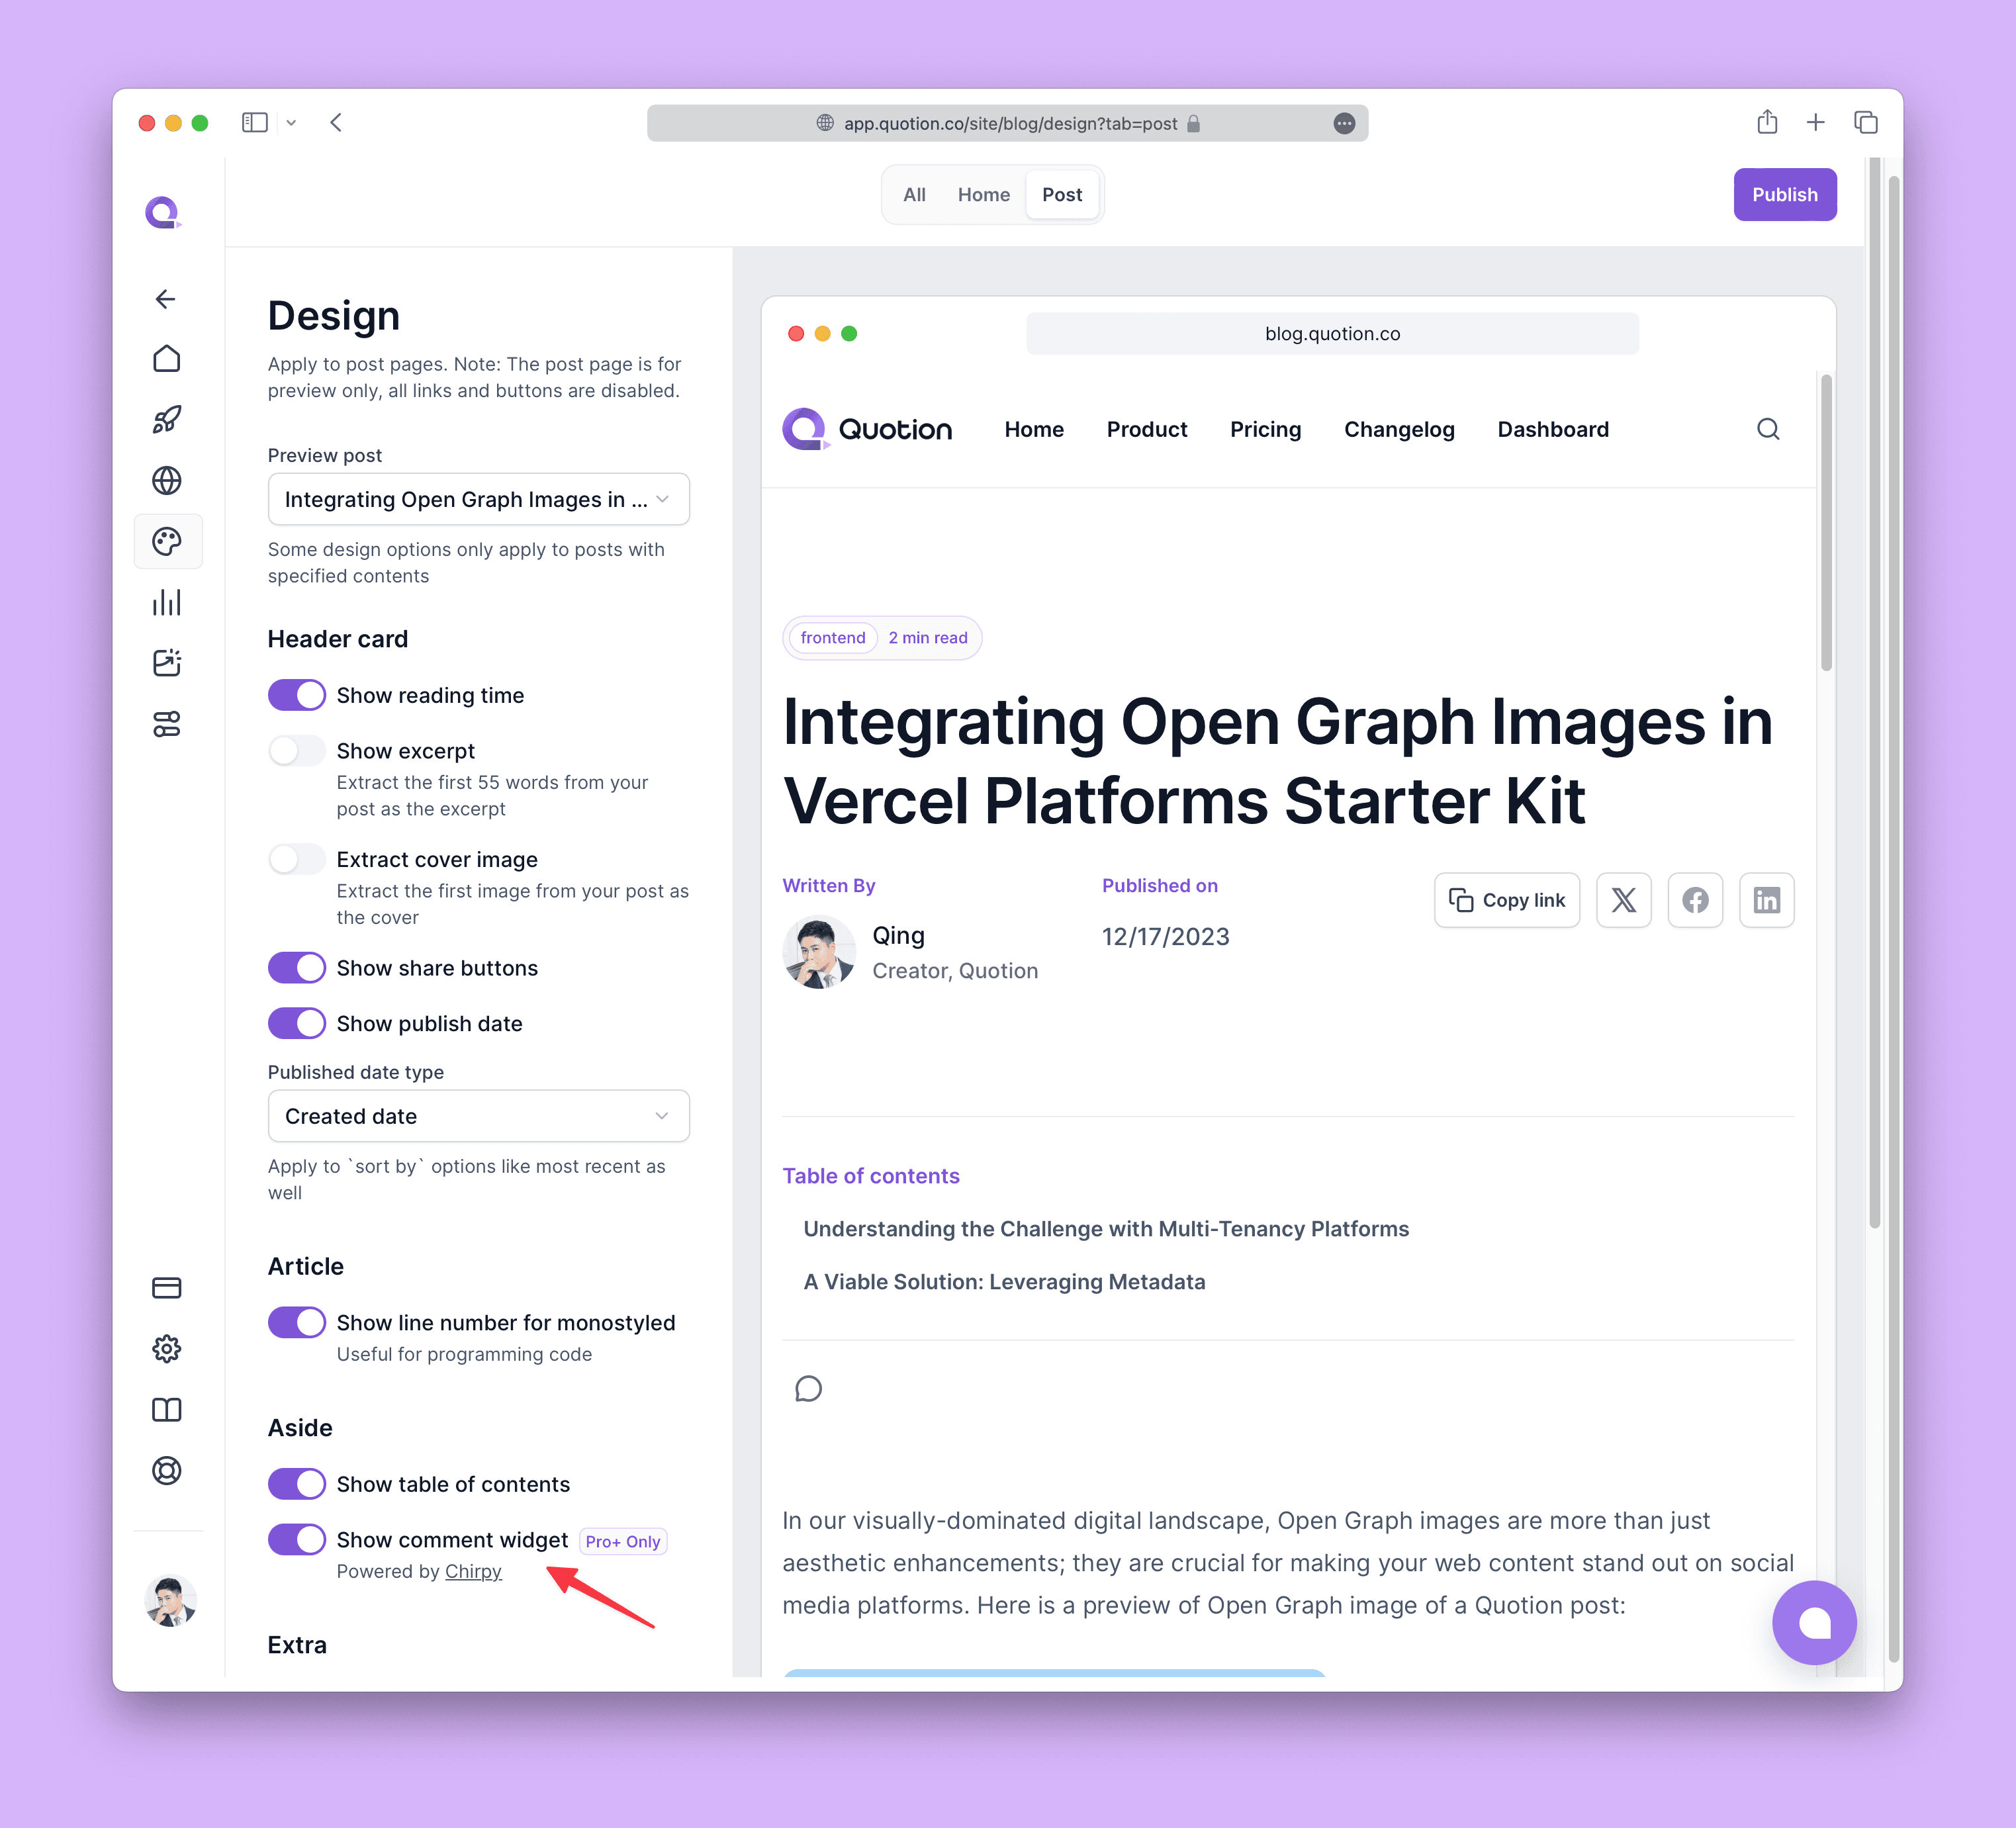Open the gear settings icon in the sidebar
The width and height of the screenshot is (2016, 1828).
(x=166, y=1349)
